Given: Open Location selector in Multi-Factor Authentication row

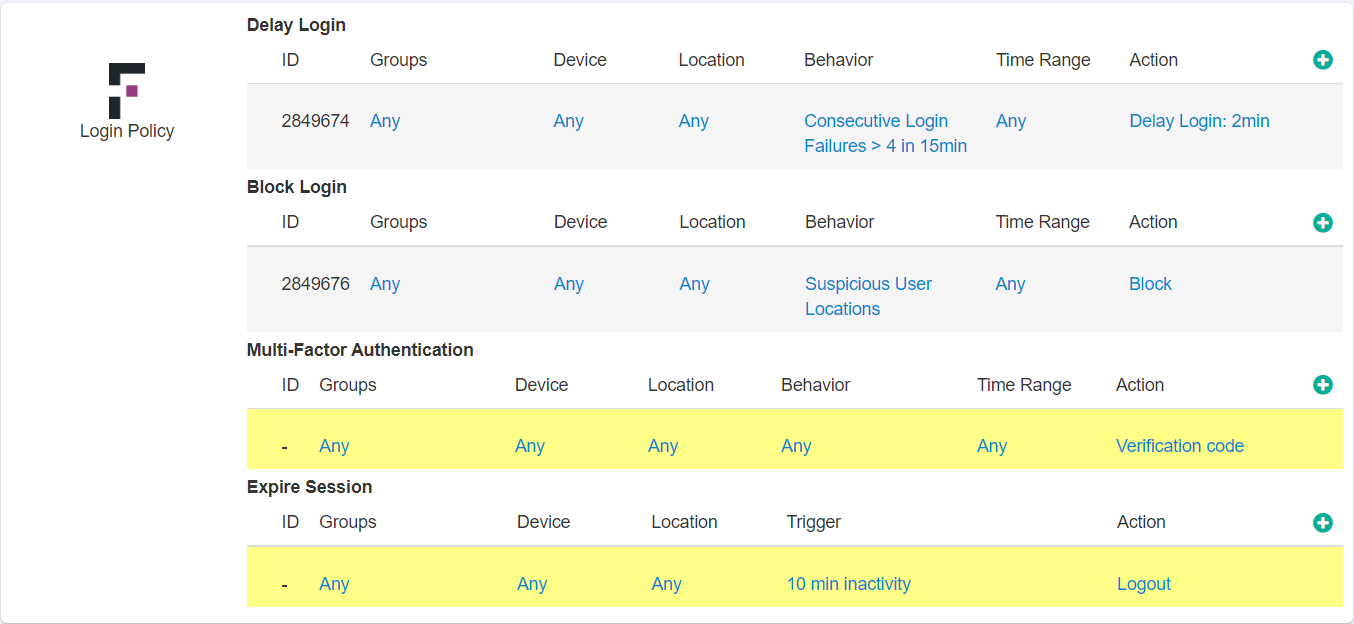Looking at the screenshot, I should [x=663, y=445].
